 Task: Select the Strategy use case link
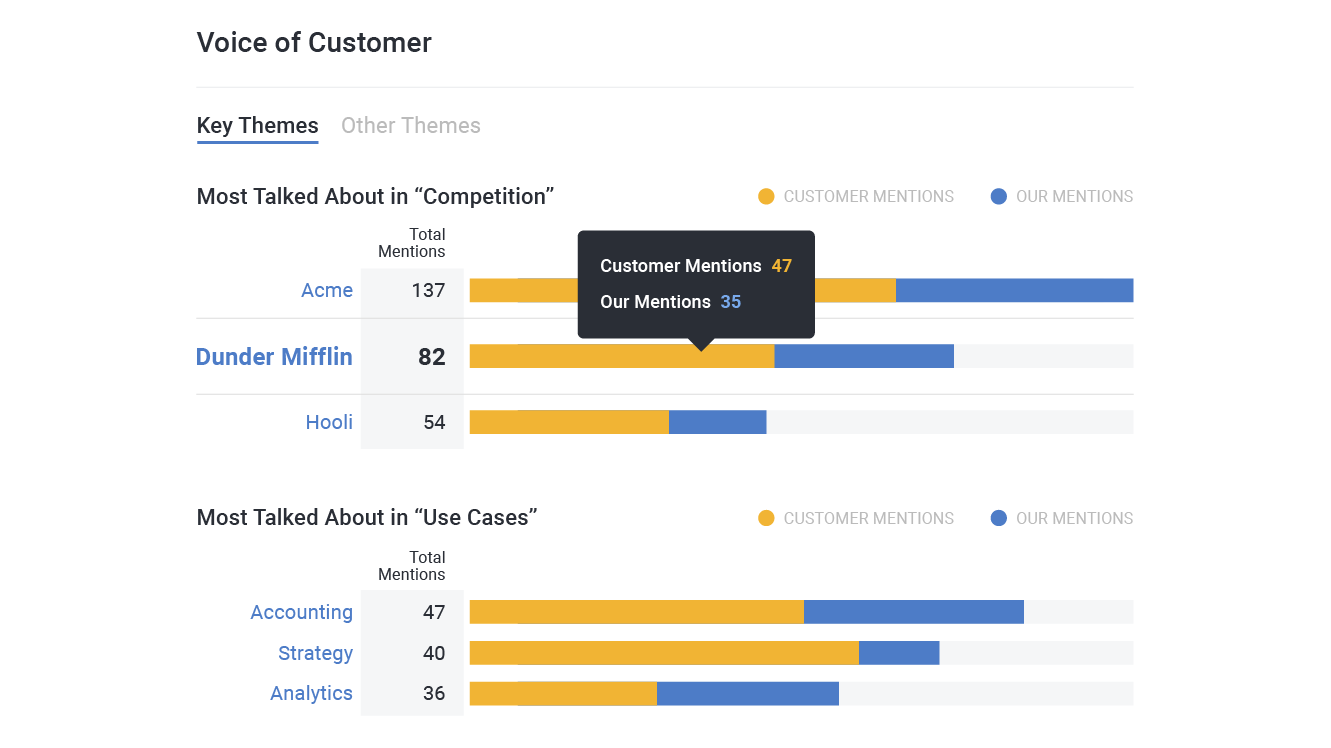(x=315, y=654)
